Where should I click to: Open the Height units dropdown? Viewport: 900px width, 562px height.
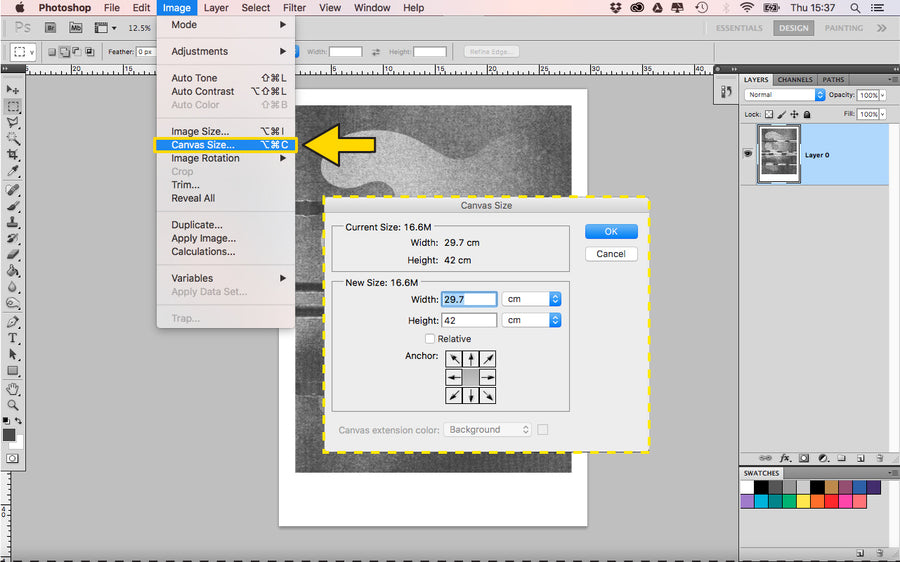(531, 321)
